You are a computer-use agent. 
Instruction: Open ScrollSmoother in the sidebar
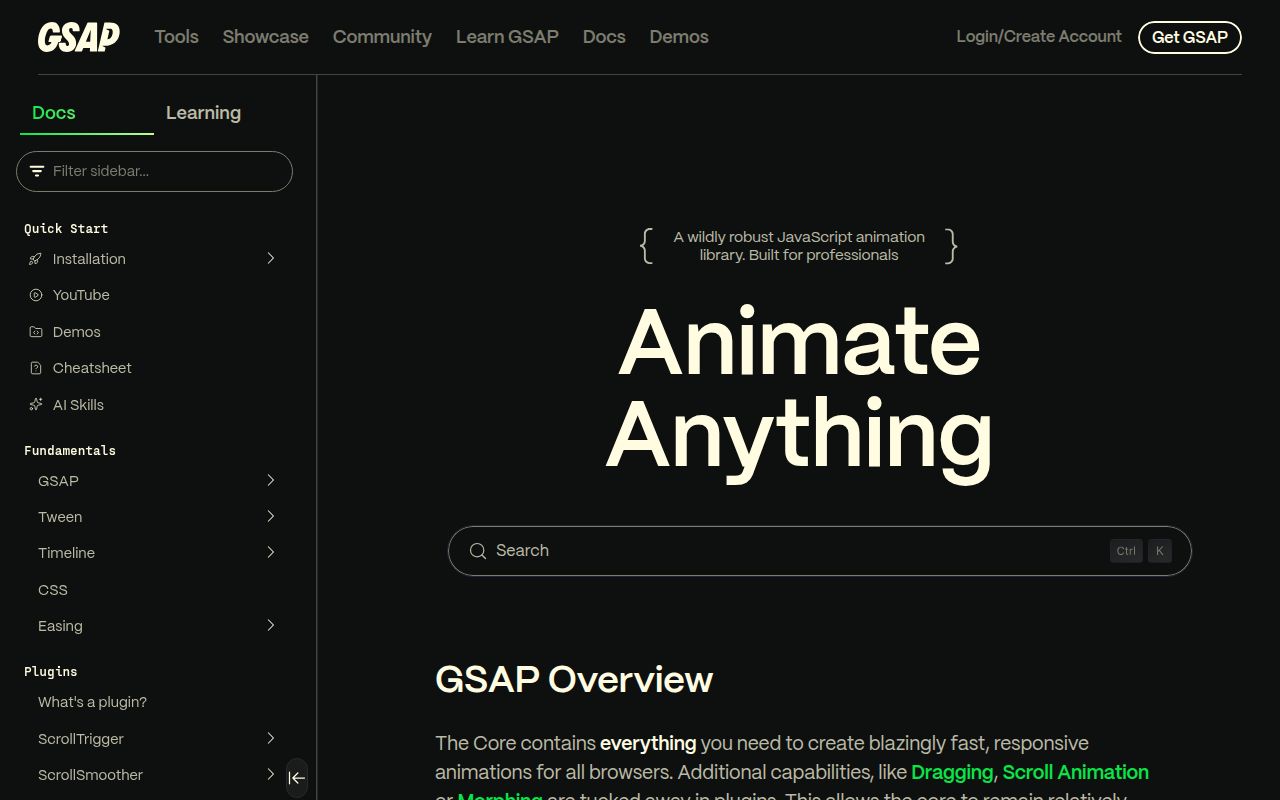90,775
